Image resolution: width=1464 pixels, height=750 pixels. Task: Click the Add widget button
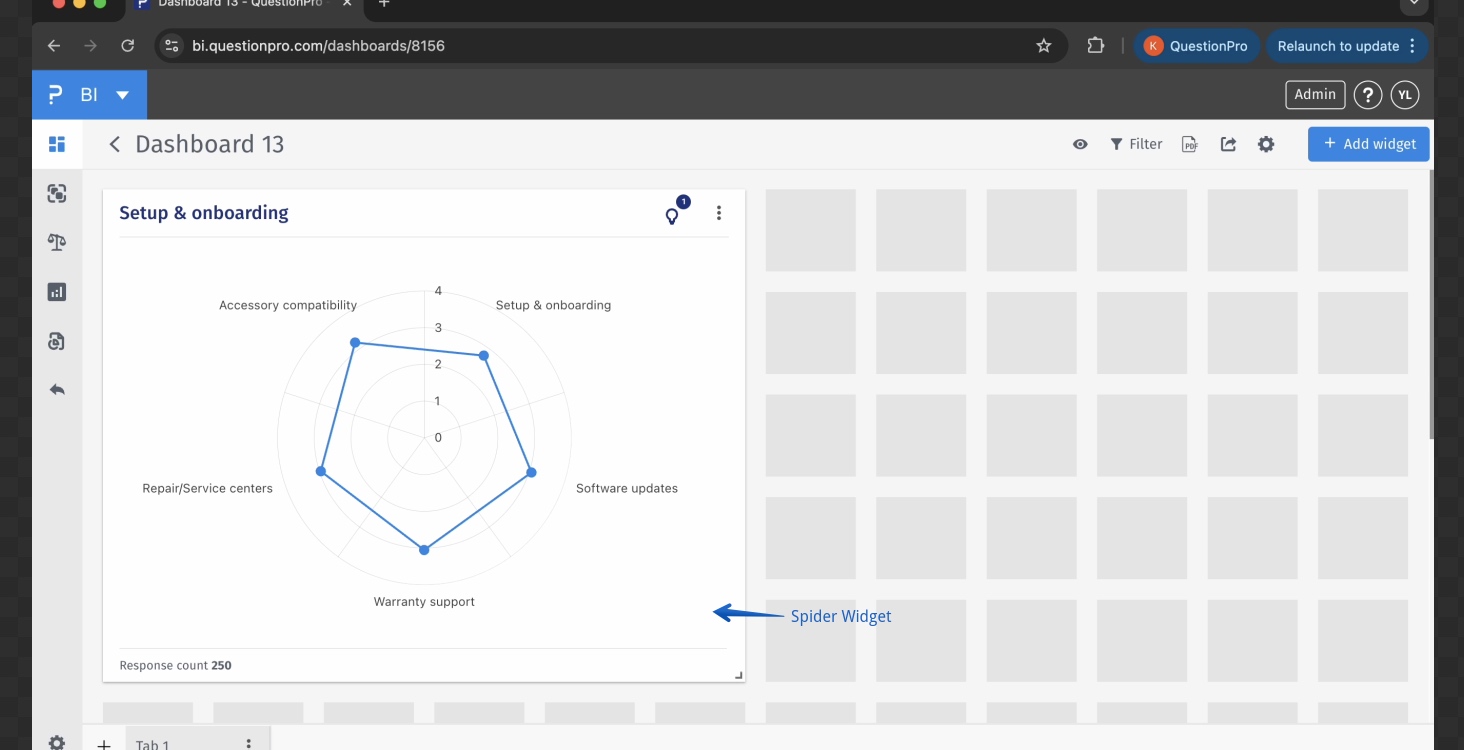tap(1368, 144)
